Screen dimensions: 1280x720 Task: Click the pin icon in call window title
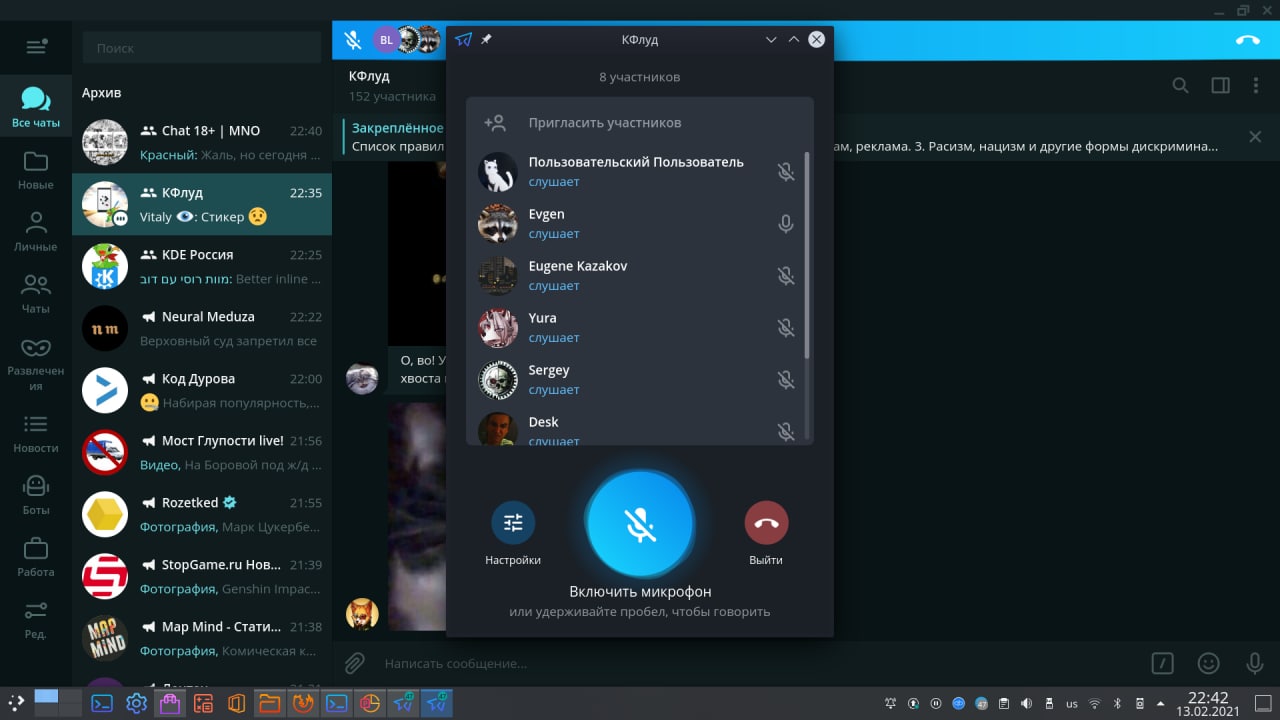click(486, 40)
